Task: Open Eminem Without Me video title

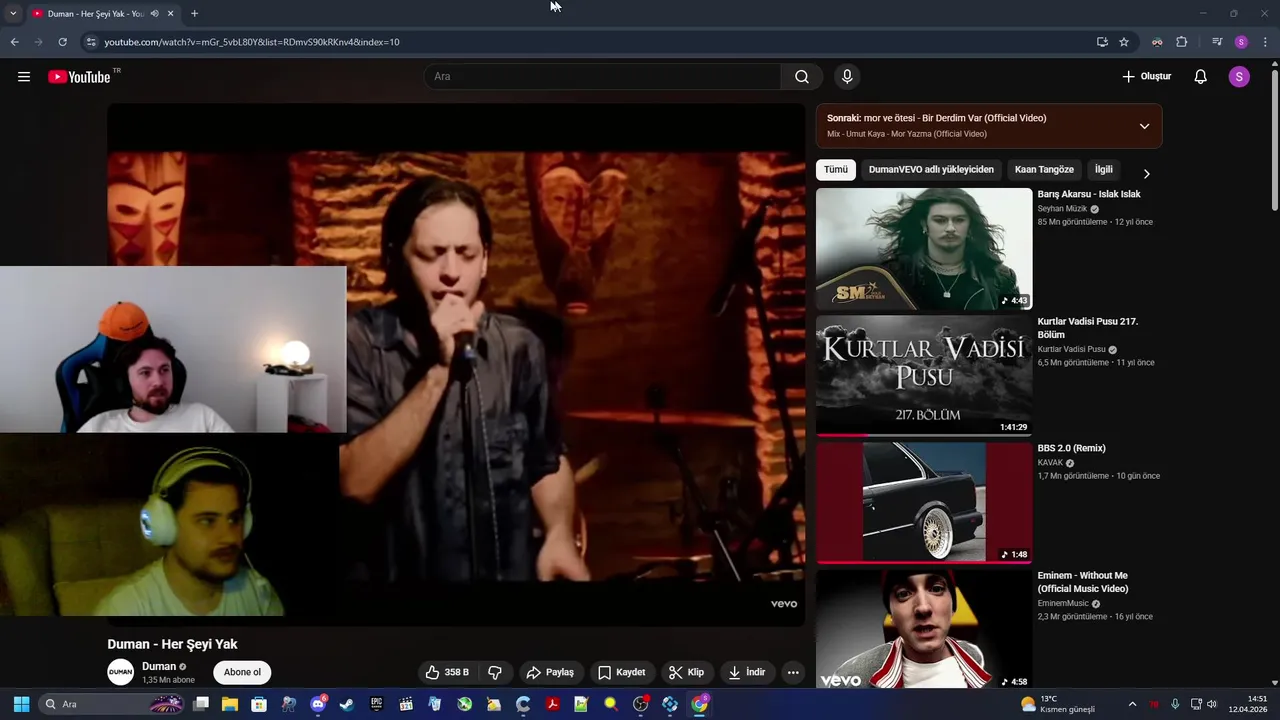Action: pyautogui.click(x=1083, y=582)
